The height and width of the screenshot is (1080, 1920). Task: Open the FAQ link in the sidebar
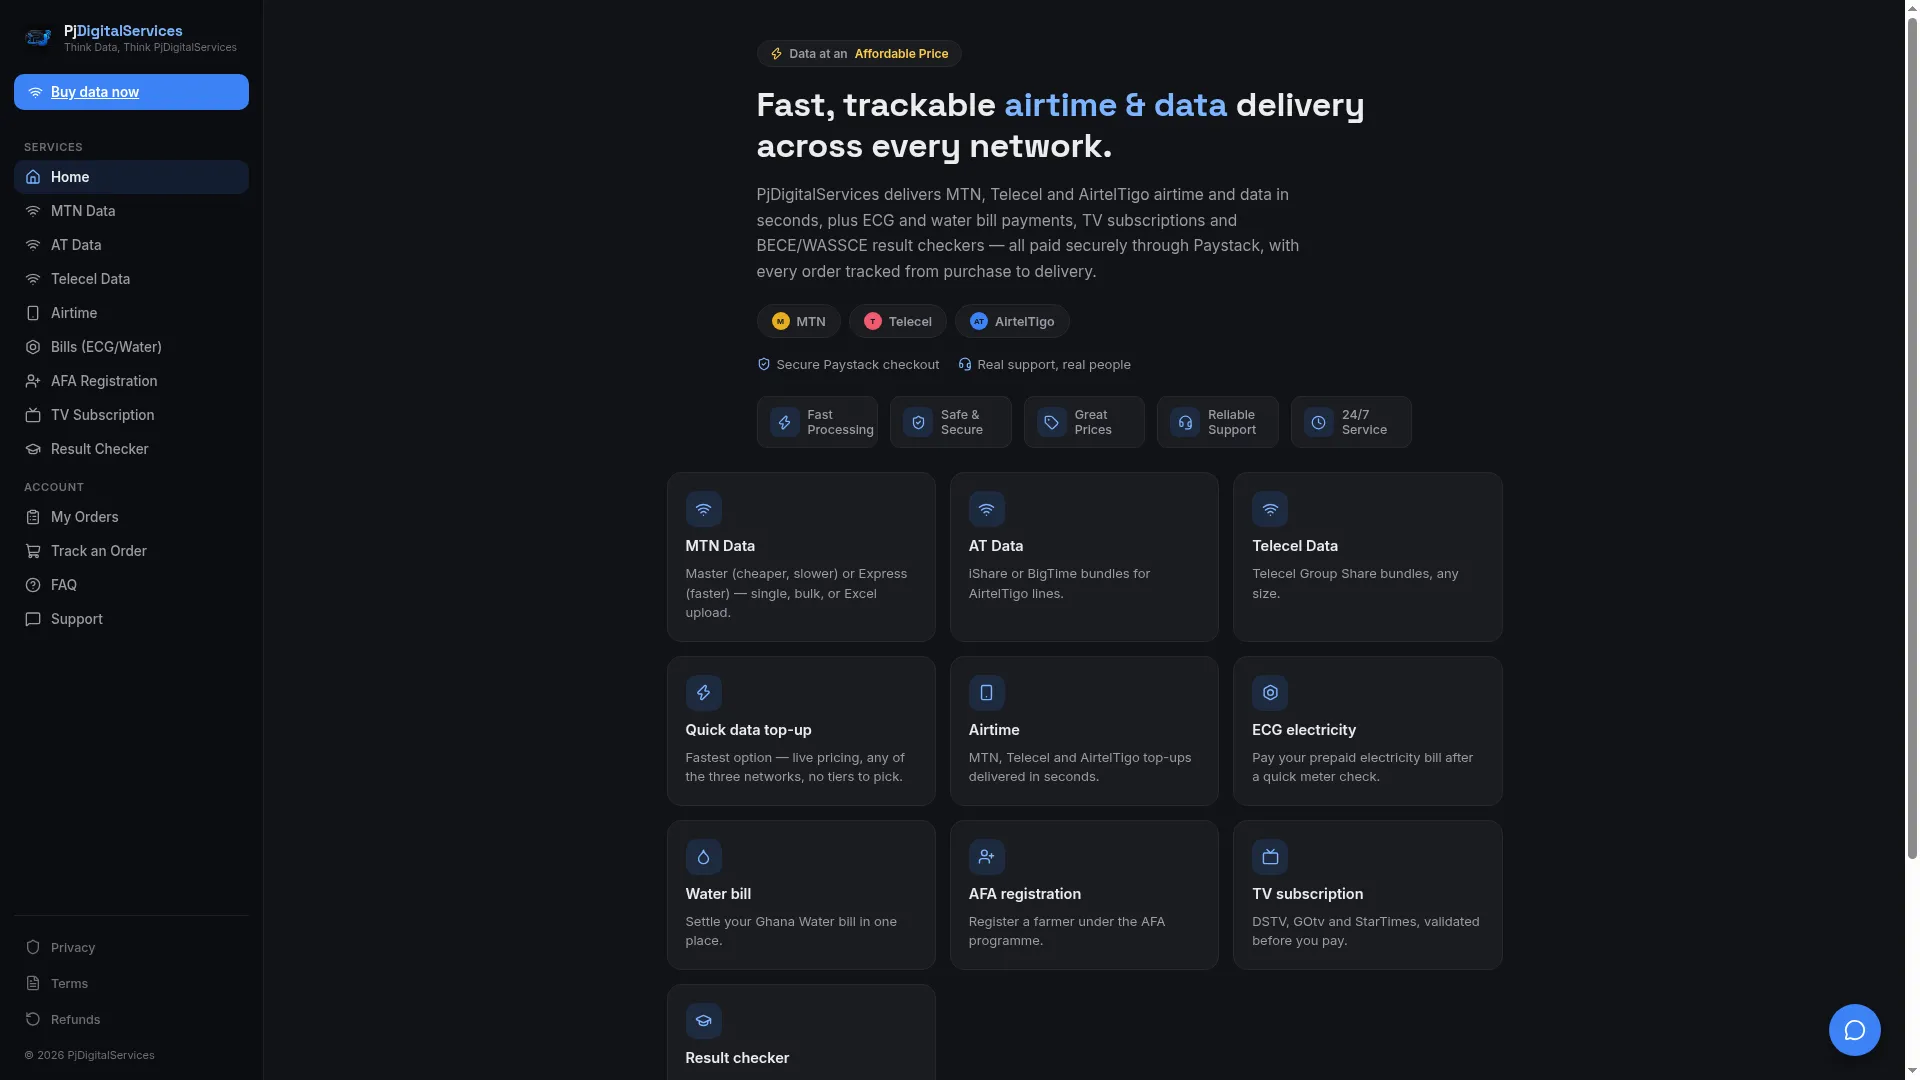coord(131,585)
